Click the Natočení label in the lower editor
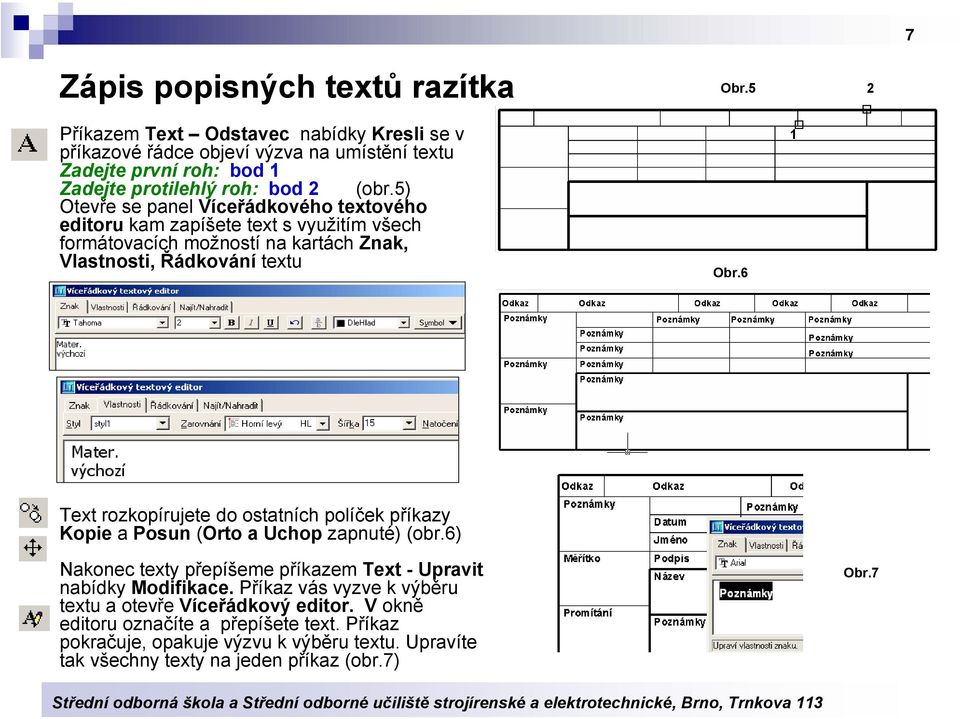Viewport: 960px width, 719px height. click(x=440, y=423)
